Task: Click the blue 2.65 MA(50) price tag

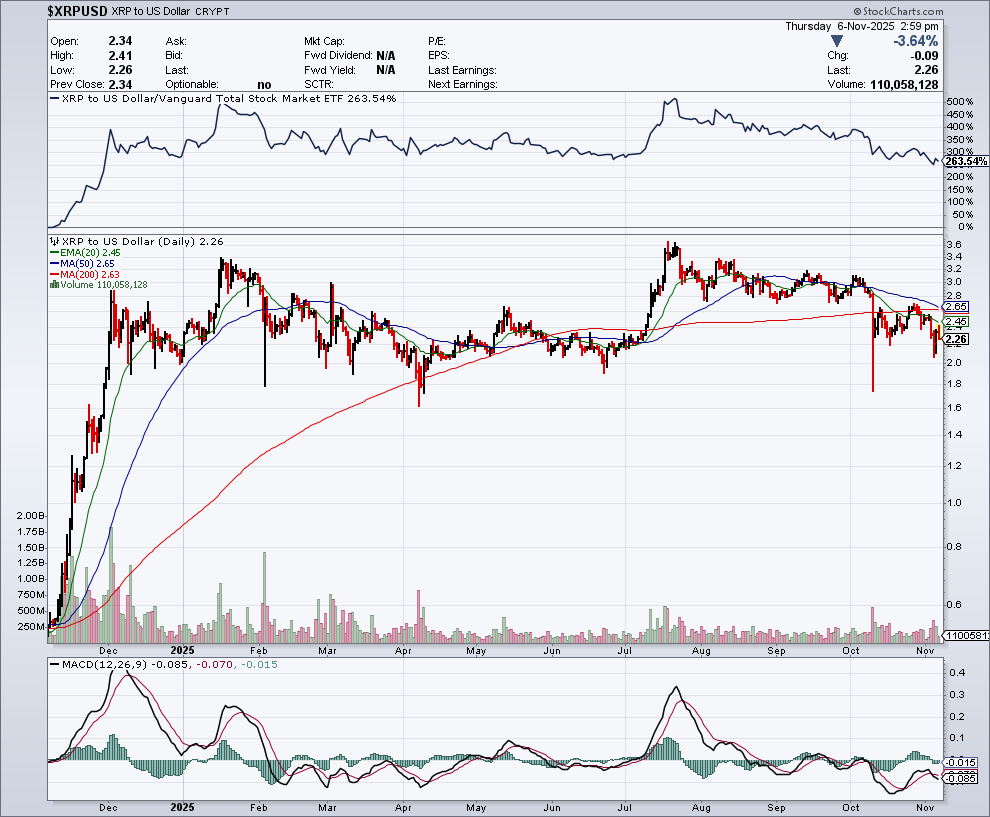Action: [957, 306]
